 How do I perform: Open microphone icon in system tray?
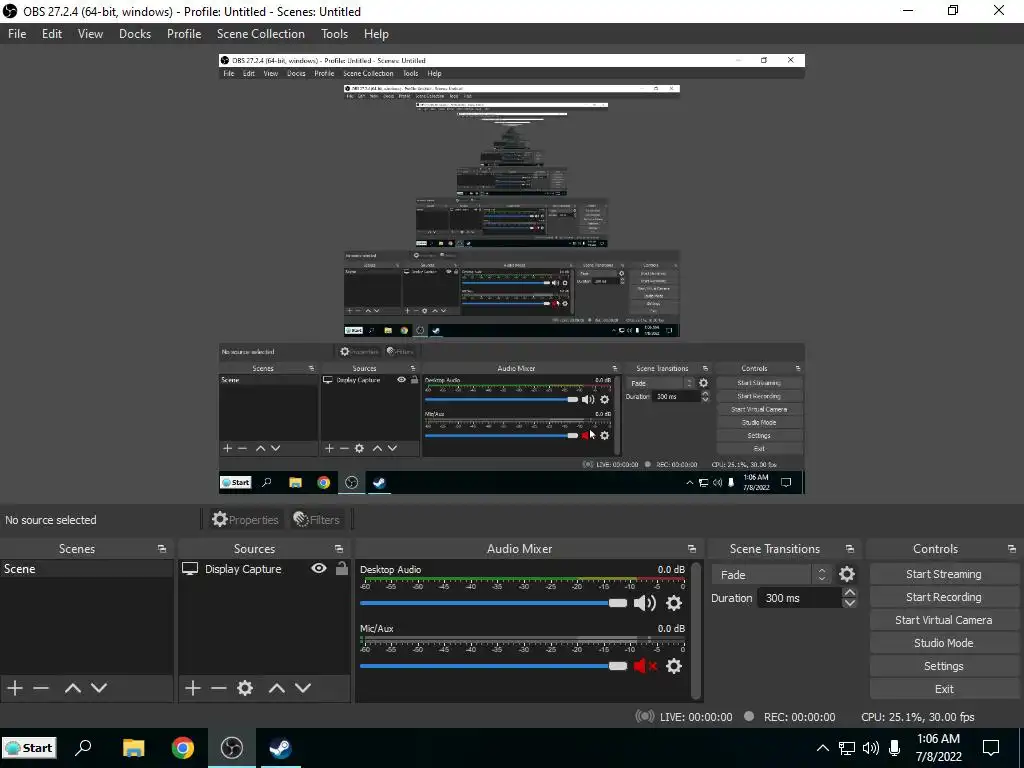point(895,748)
